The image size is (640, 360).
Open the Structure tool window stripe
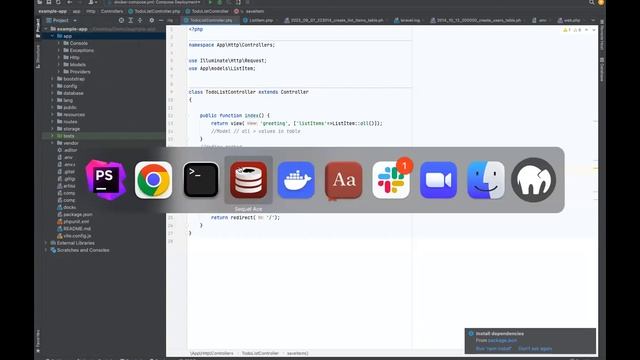coord(38,56)
